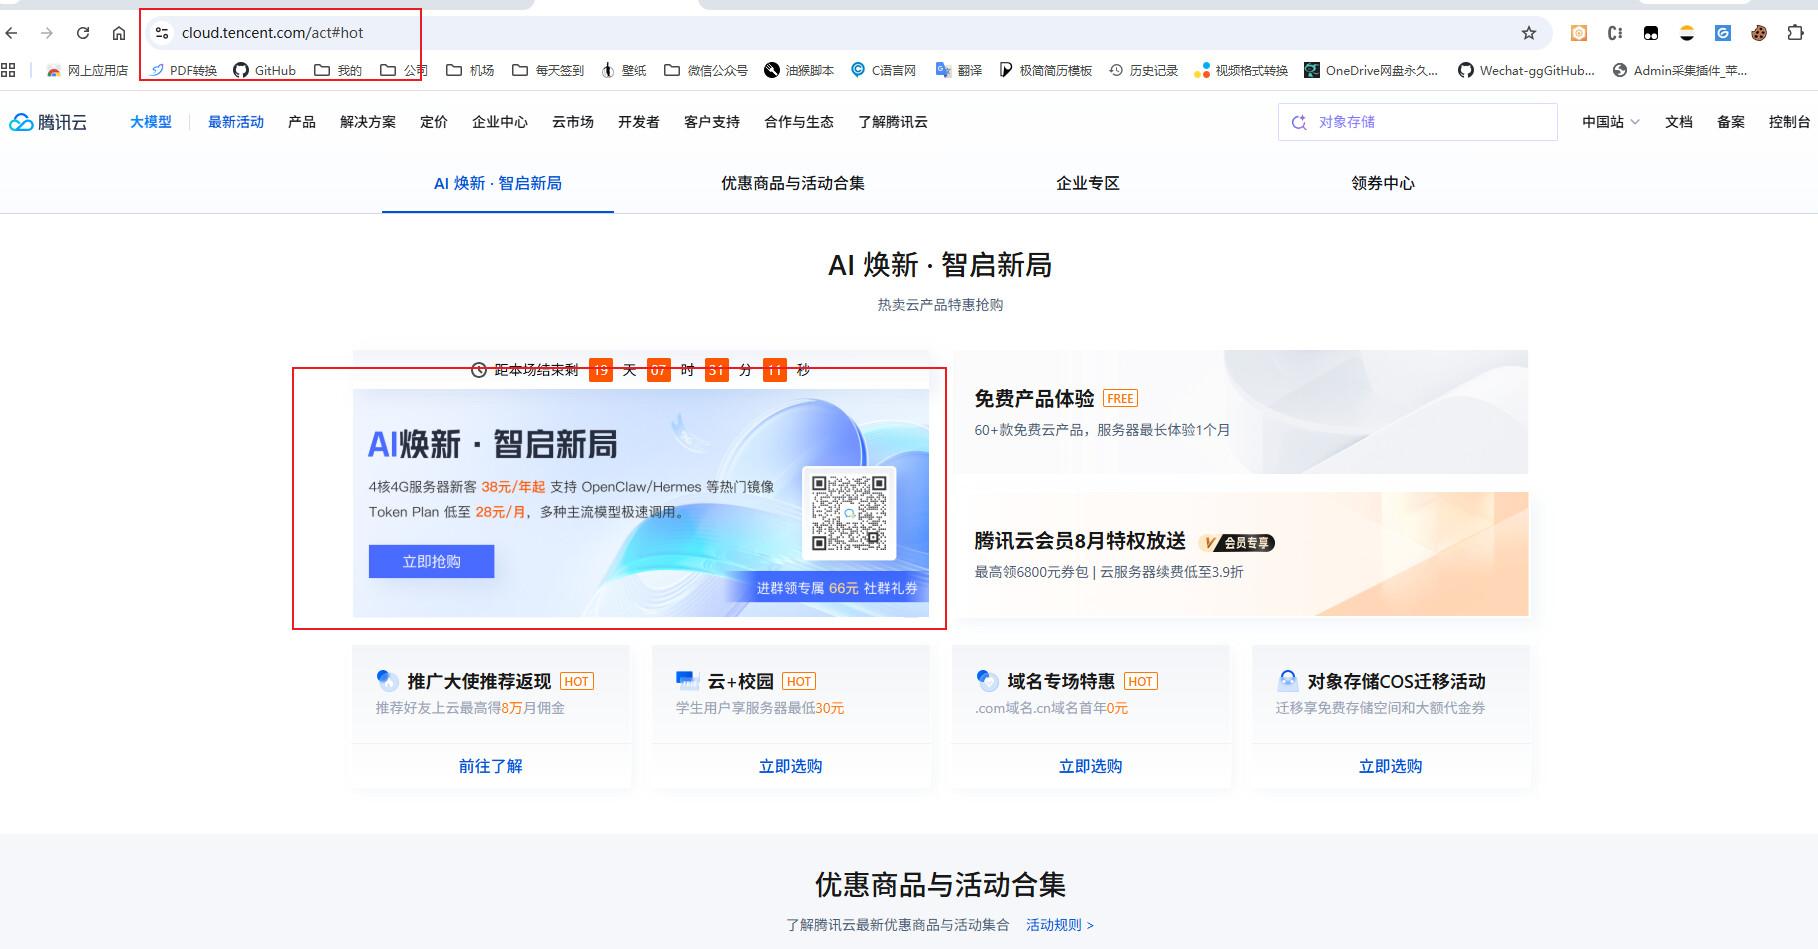This screenshot has height=949, width=1818.
Task: Expand the 微信公众号 bookmark folder
Action: pyautogui.click(x=706, y=70)
